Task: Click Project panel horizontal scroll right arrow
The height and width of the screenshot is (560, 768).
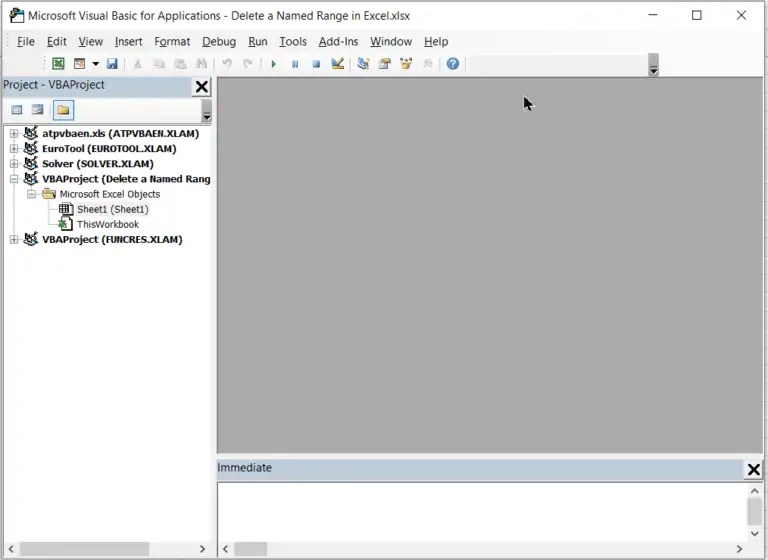Action: click(x=202, y=549)
